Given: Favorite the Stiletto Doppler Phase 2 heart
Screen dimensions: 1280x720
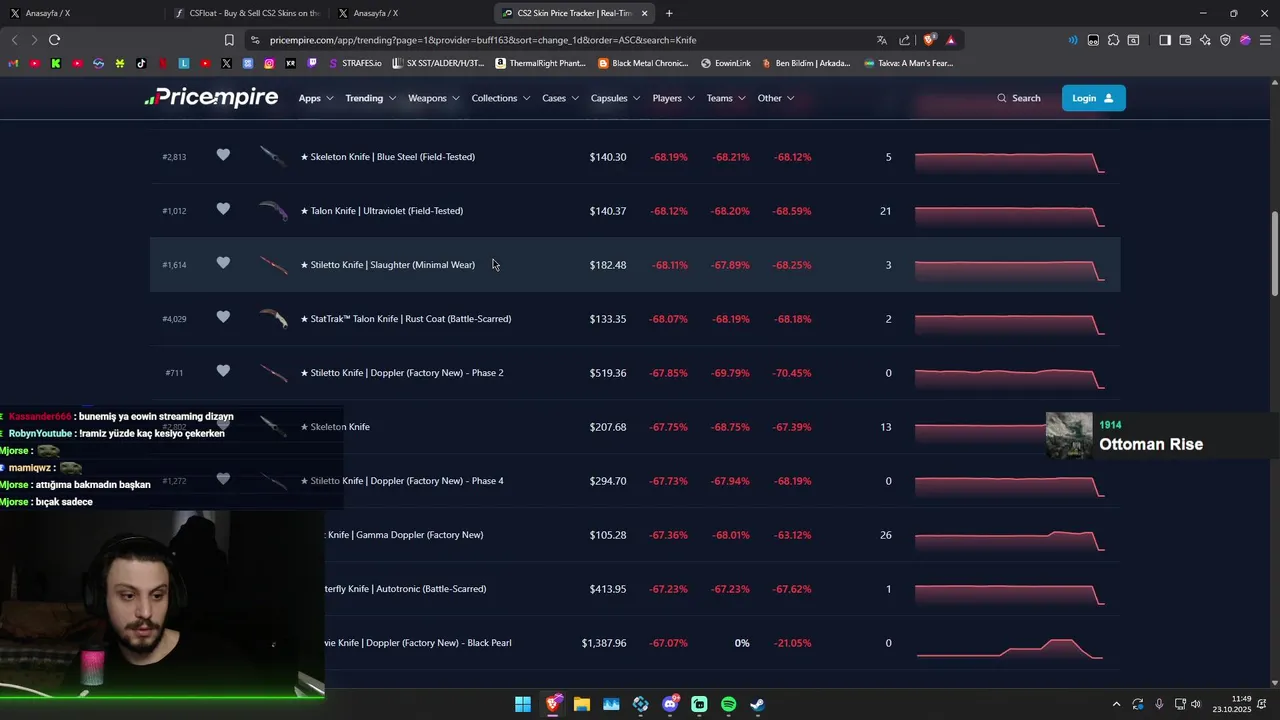Looking at the screenshot, I should (223, 371).
